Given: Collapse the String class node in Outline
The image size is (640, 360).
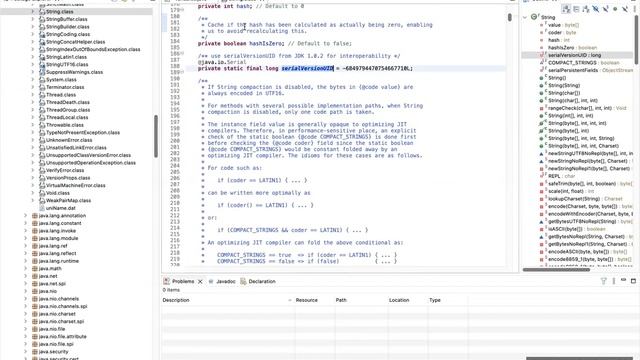Looking at the screenshot, I should [525, 17].
